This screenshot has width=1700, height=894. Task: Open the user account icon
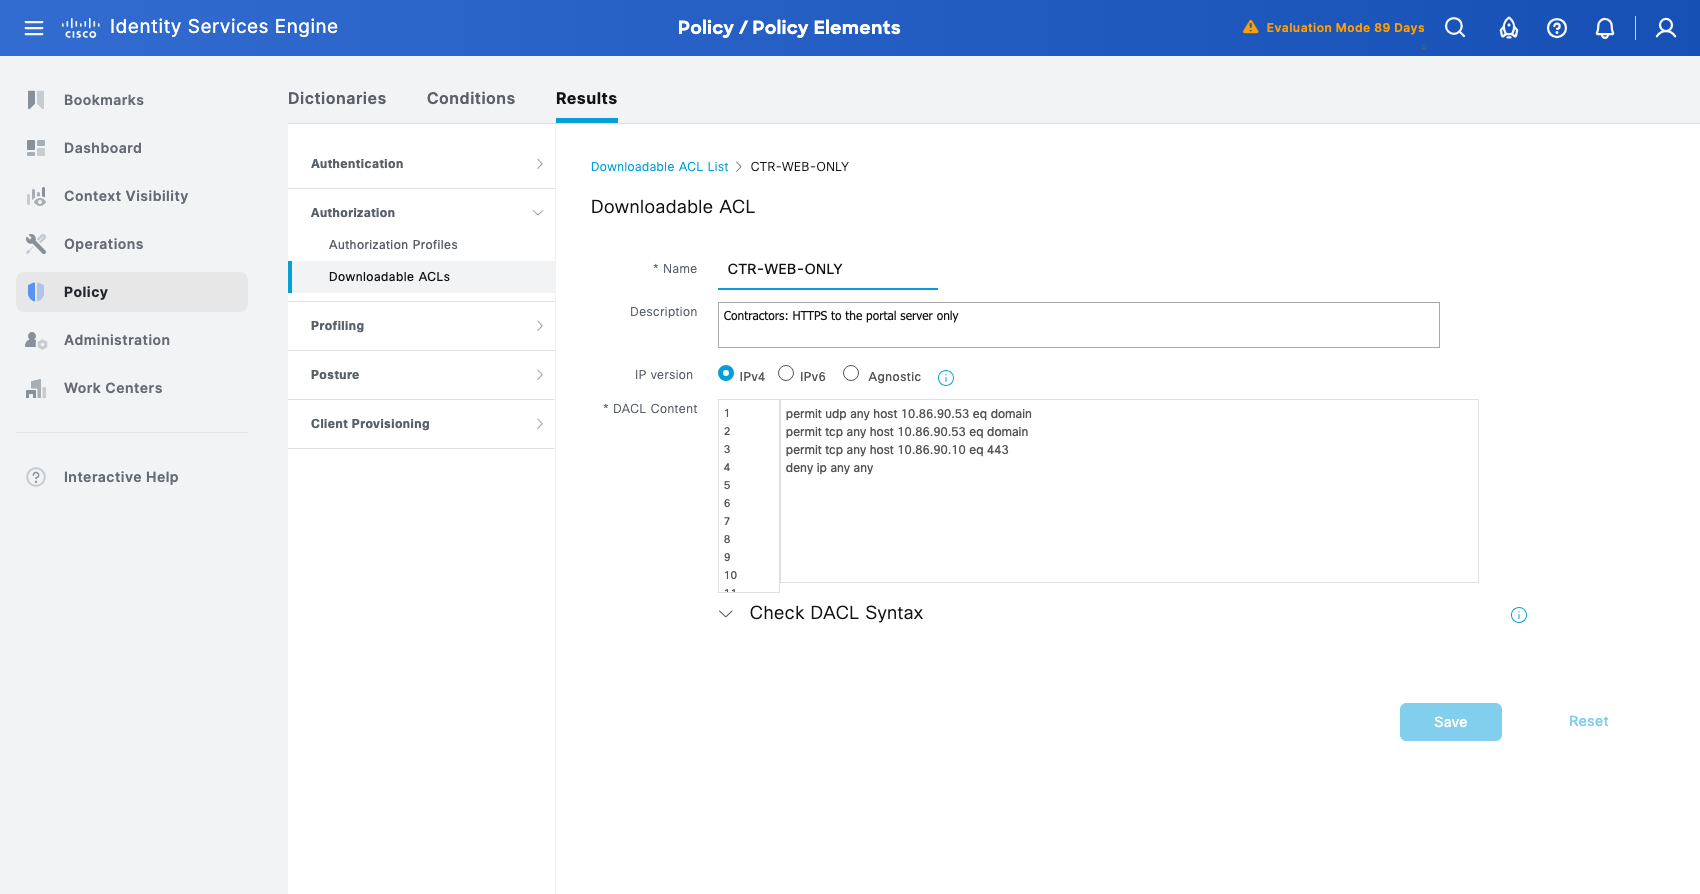(x=1666, y=28)
